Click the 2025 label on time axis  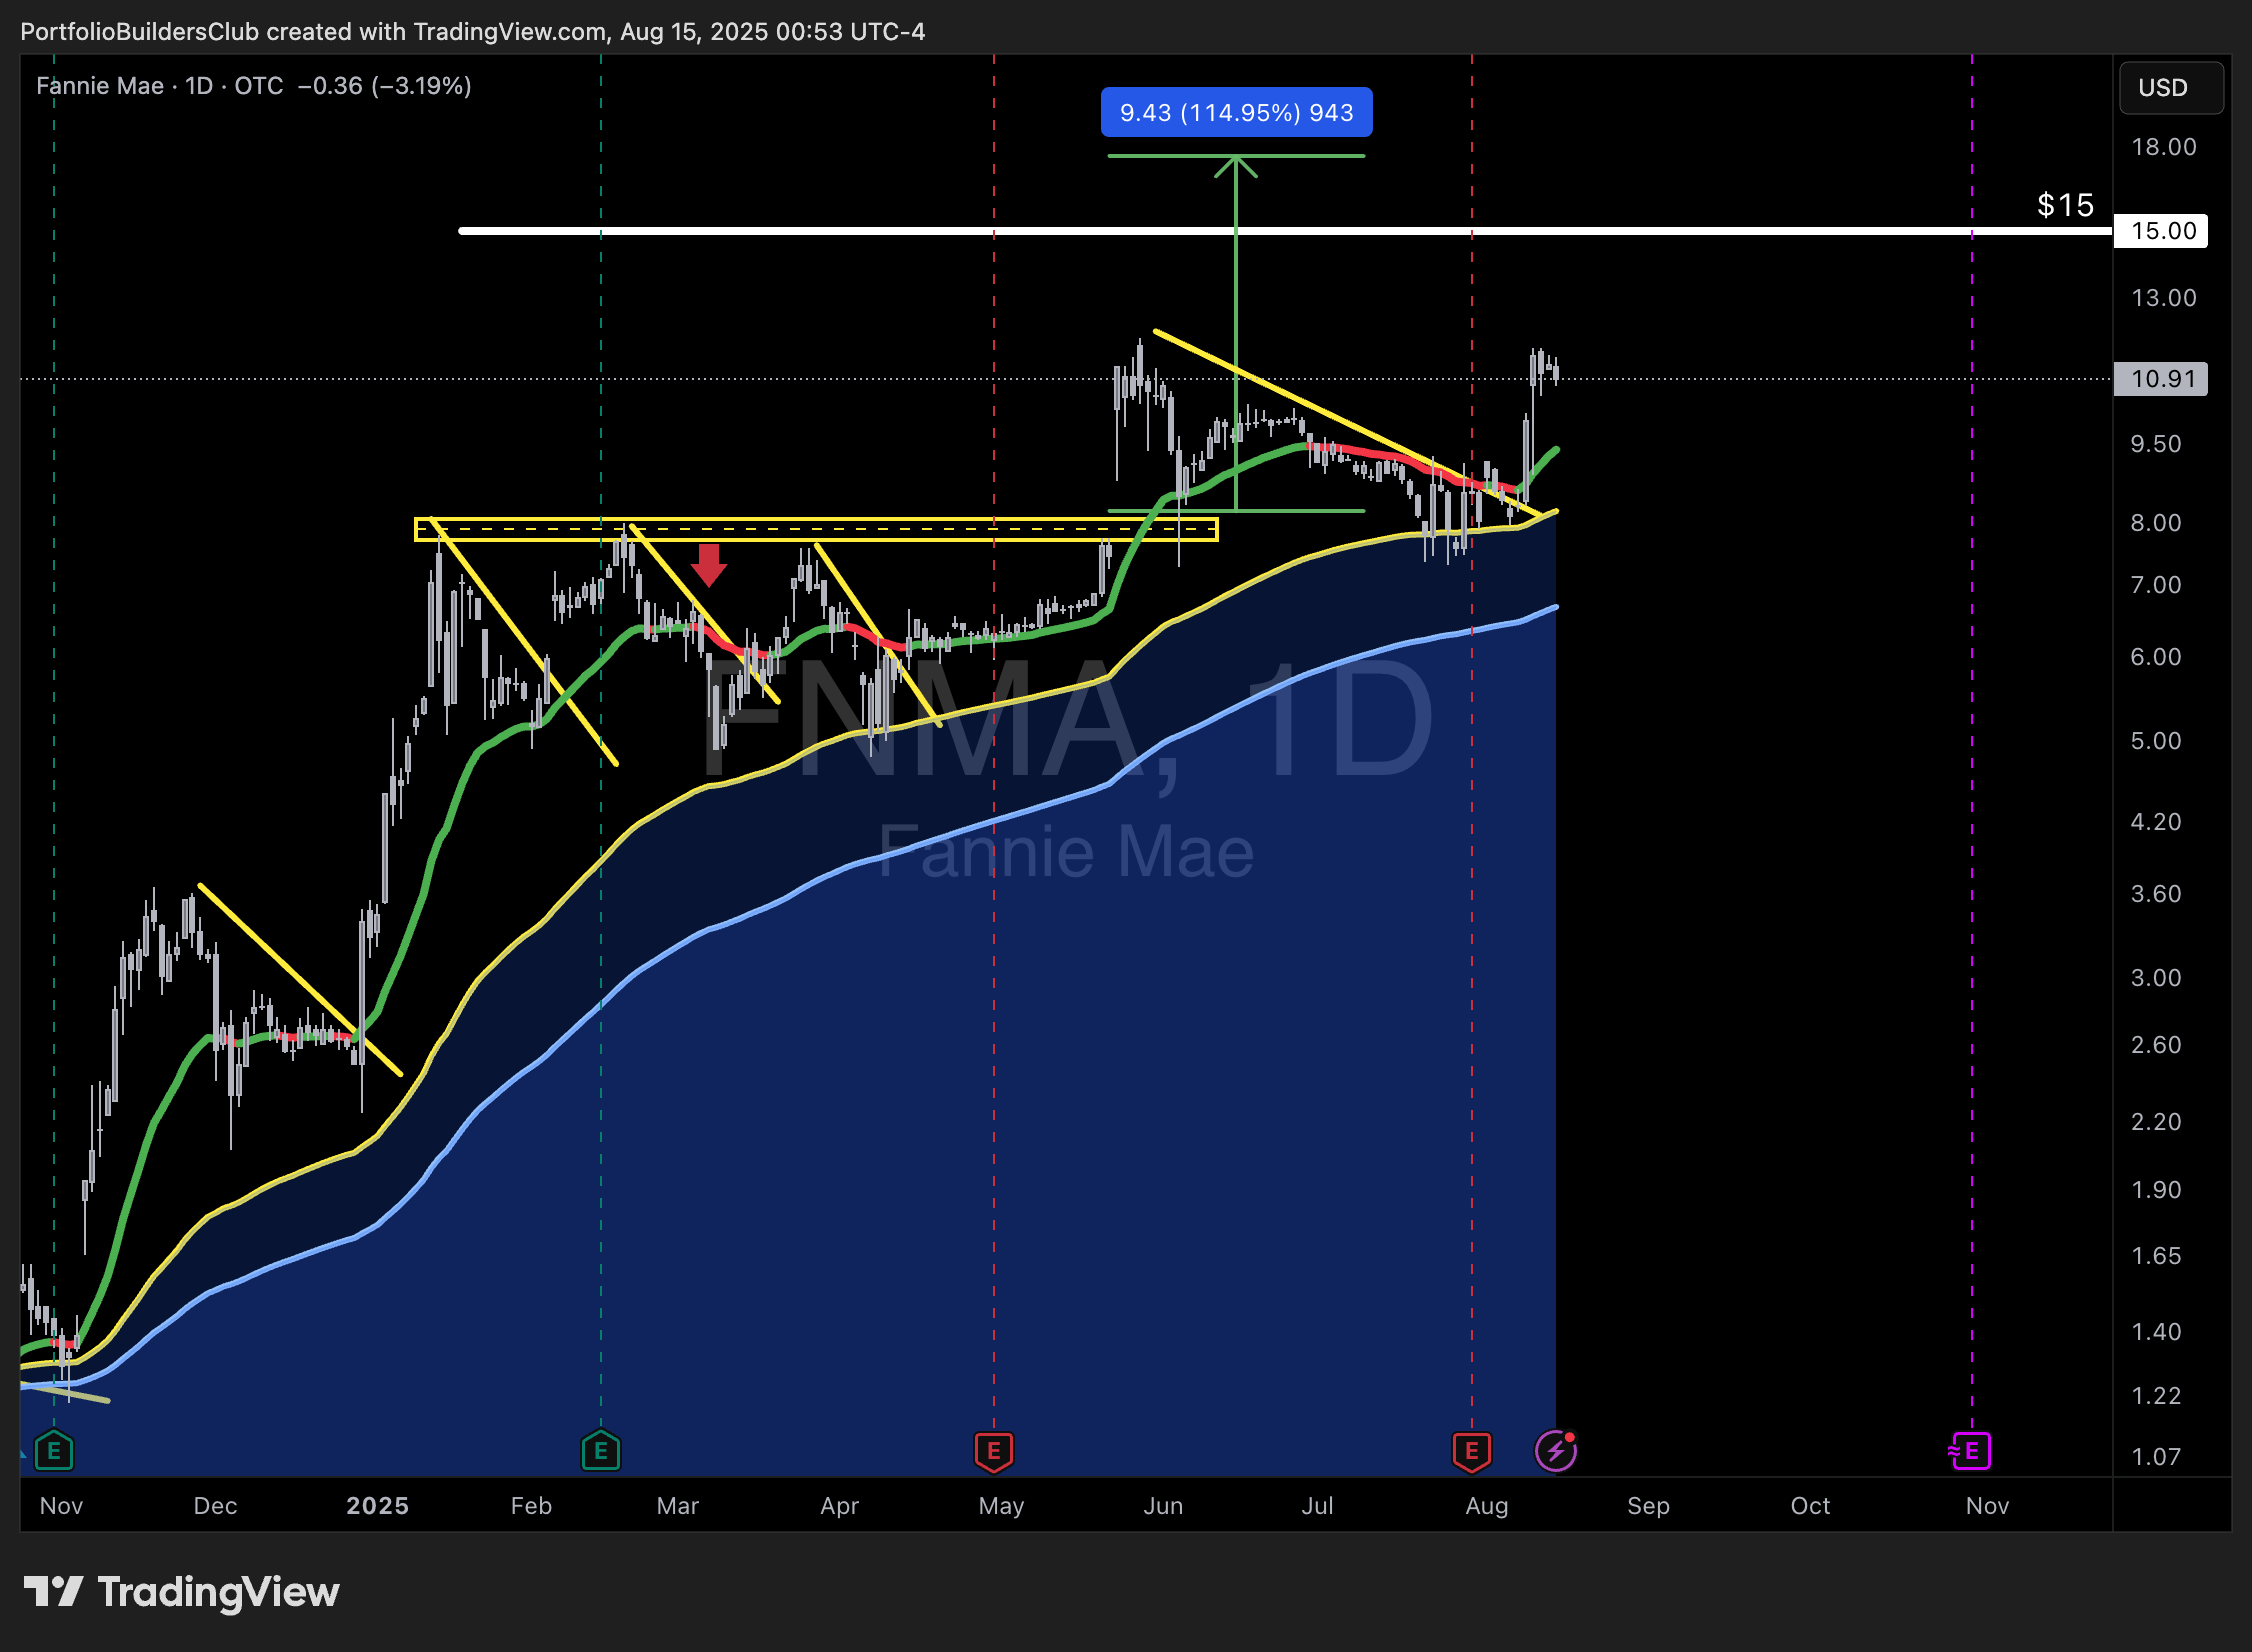click(377, 1506)
